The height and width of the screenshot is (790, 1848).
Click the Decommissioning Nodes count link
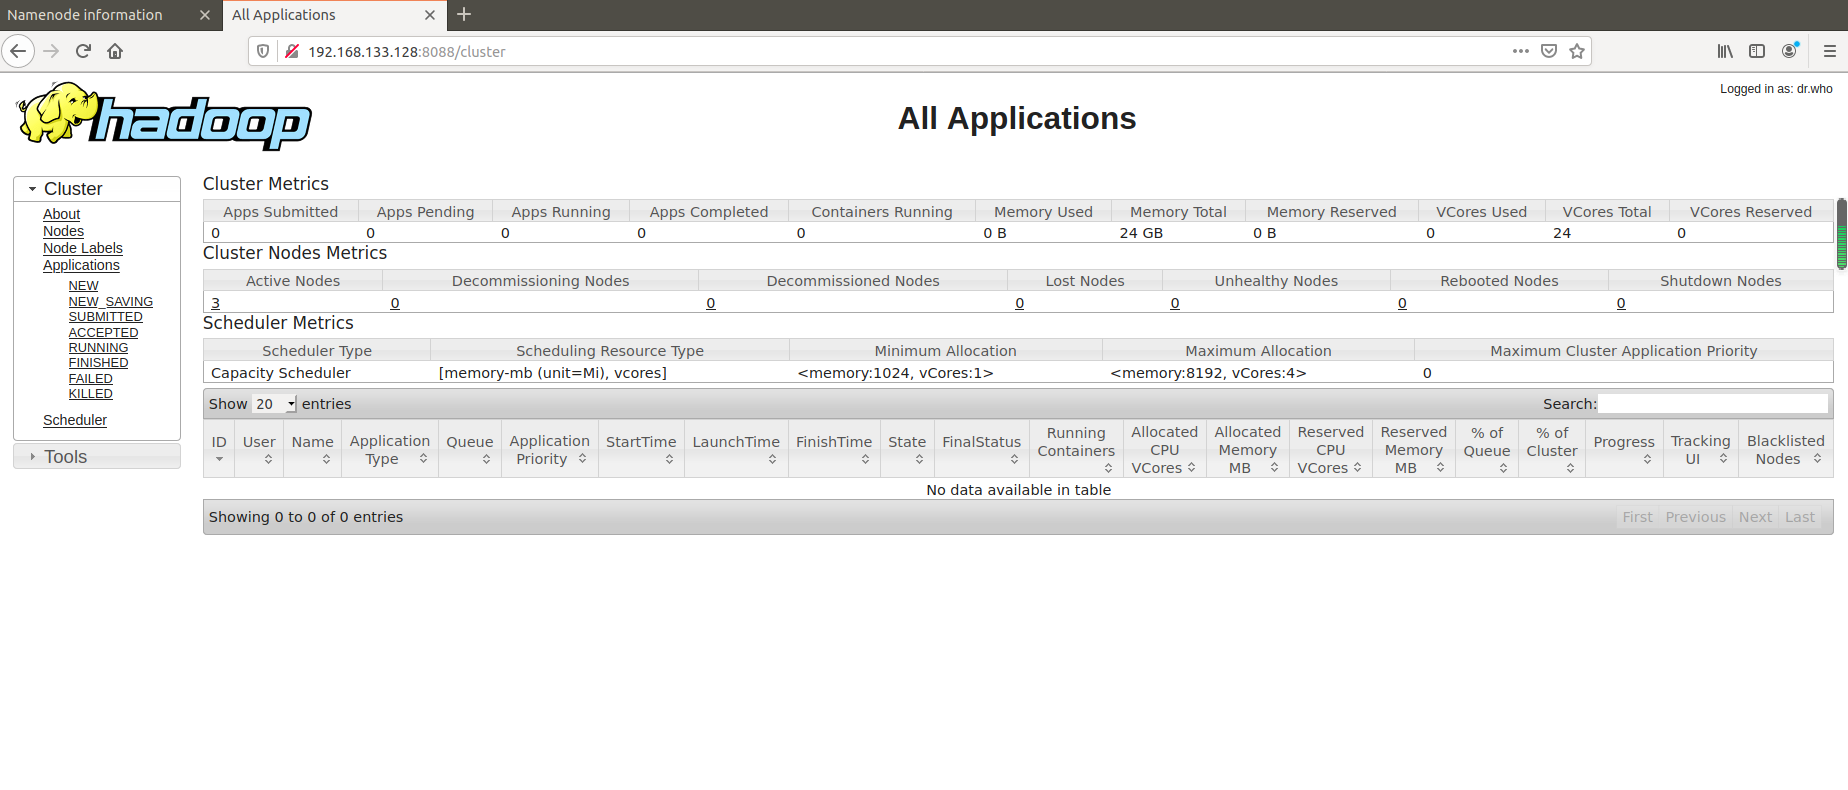coord(395,303)
